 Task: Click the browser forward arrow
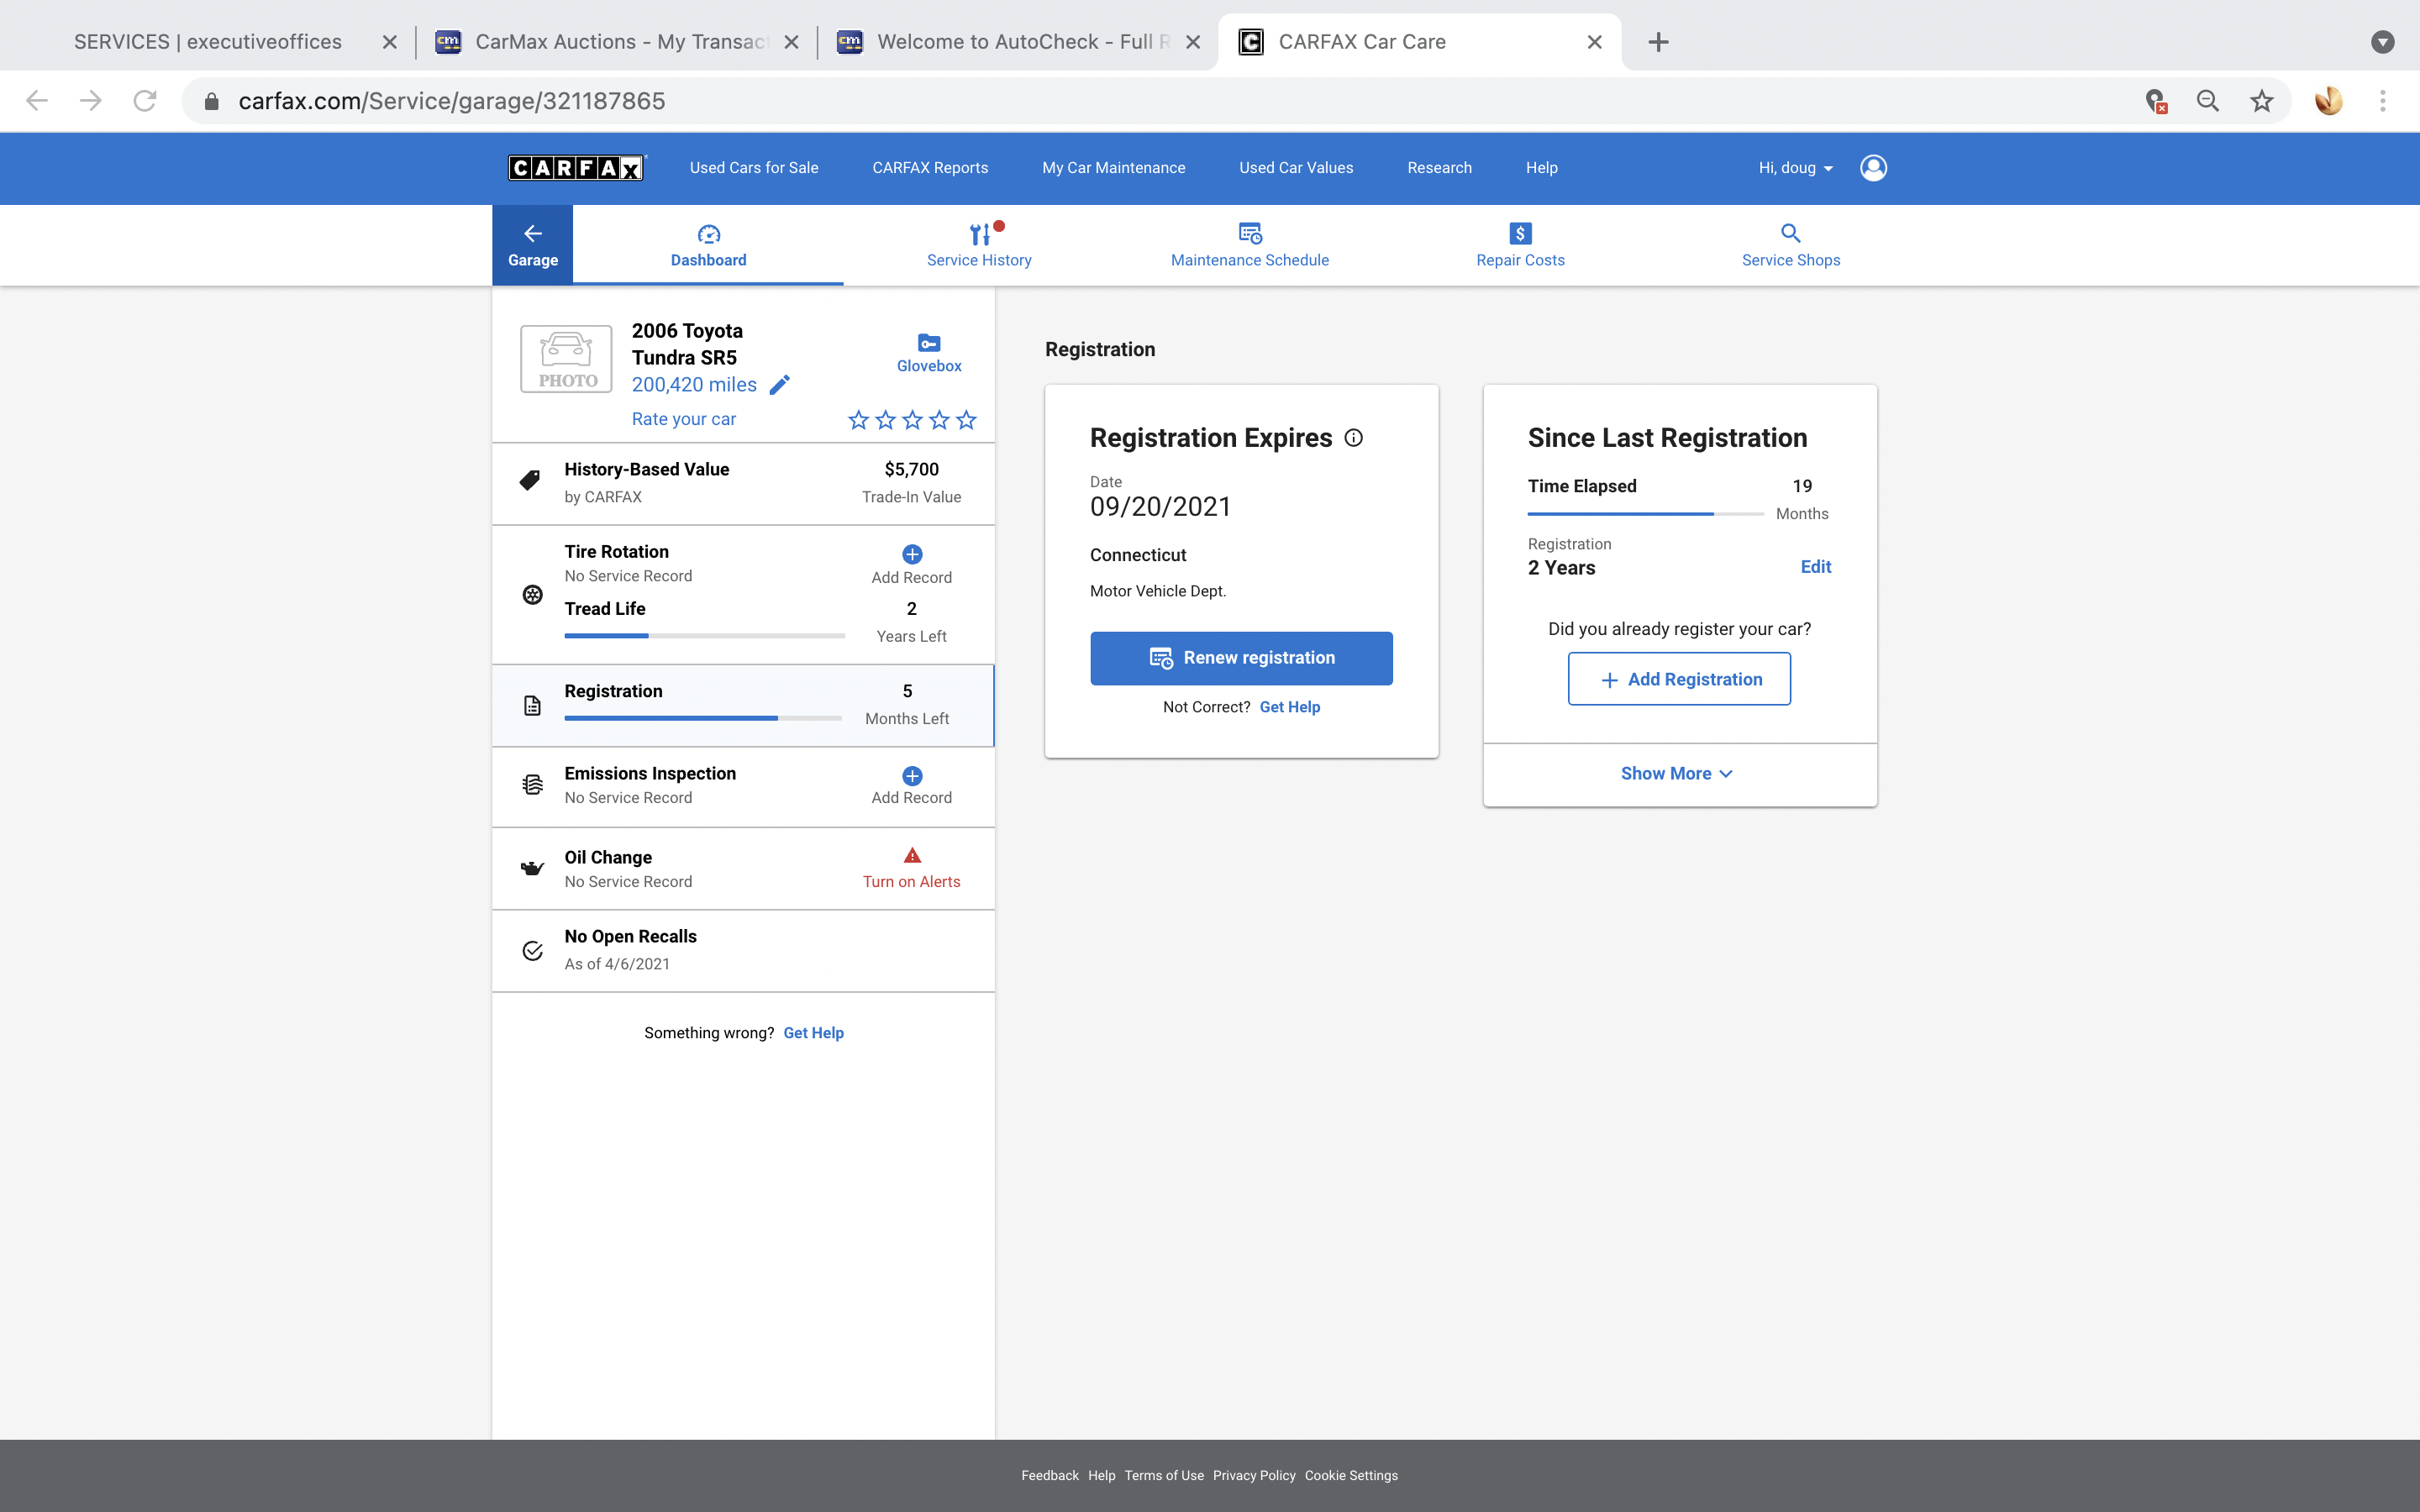click(91, 101)
